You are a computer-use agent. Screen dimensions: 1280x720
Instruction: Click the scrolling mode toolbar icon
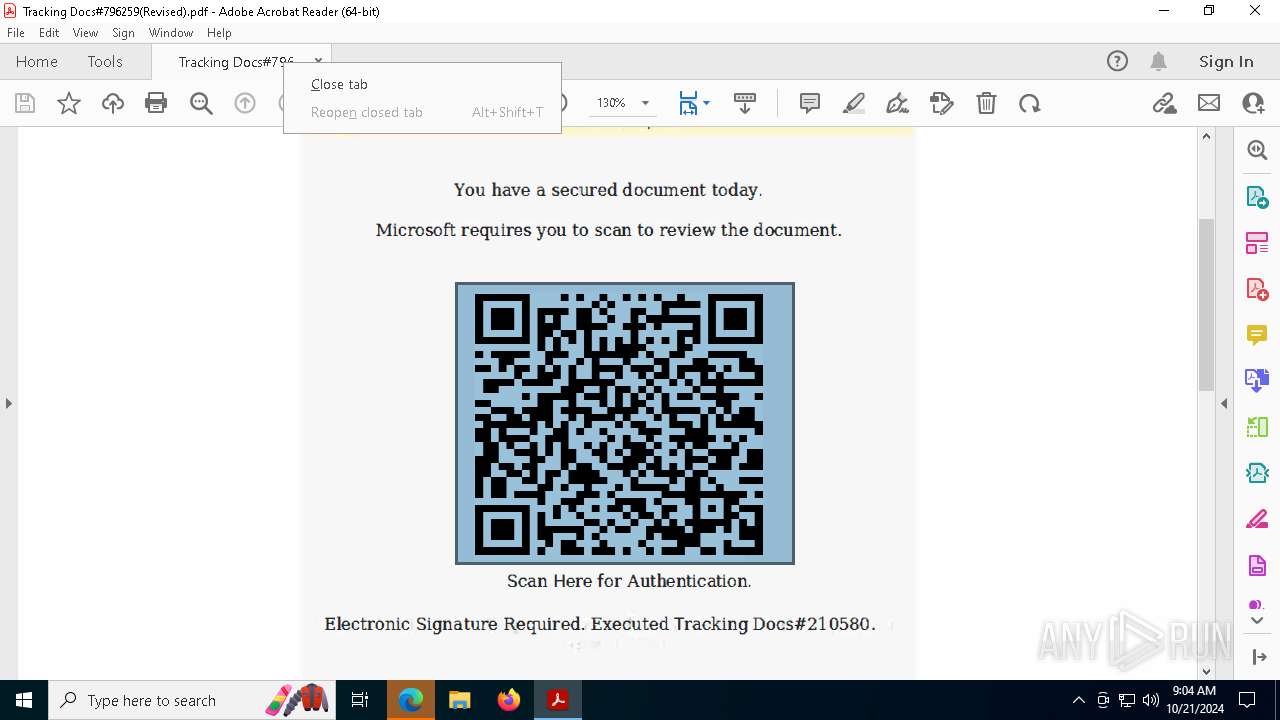[x=744, y=103]
